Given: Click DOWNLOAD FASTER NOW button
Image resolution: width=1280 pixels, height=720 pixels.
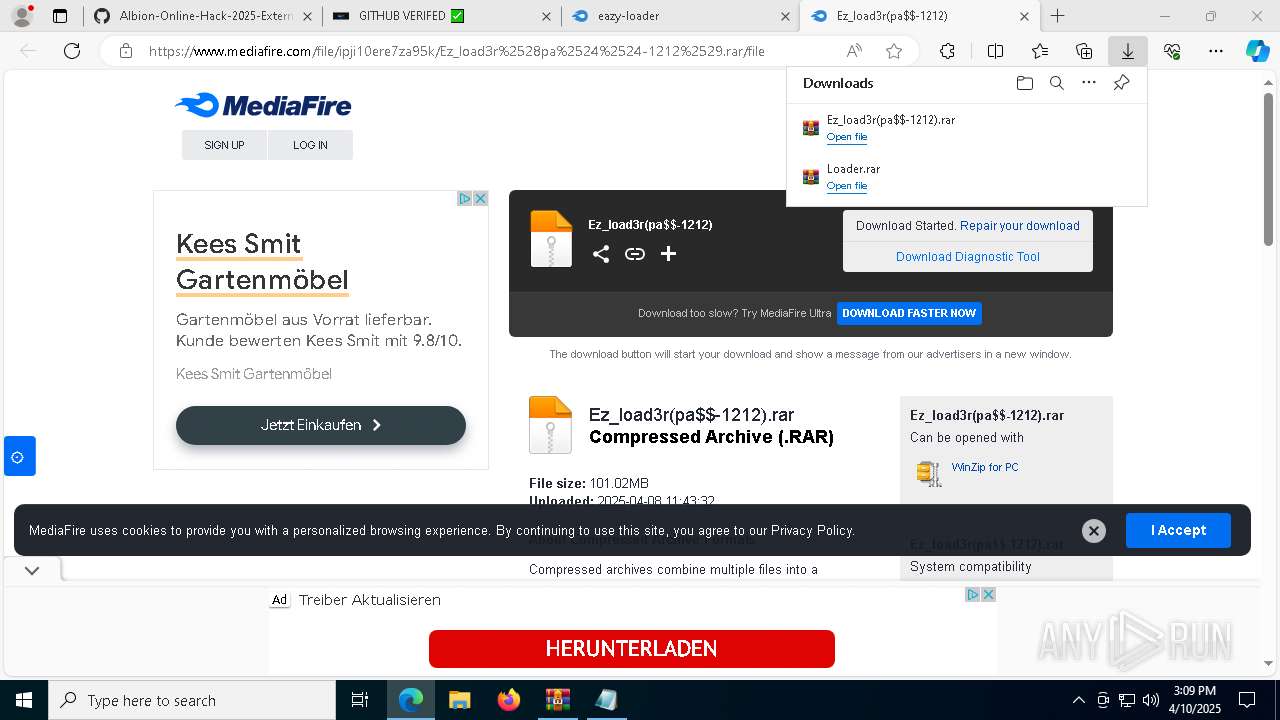Looking at the screenshot, I should [x=909, y=313].
